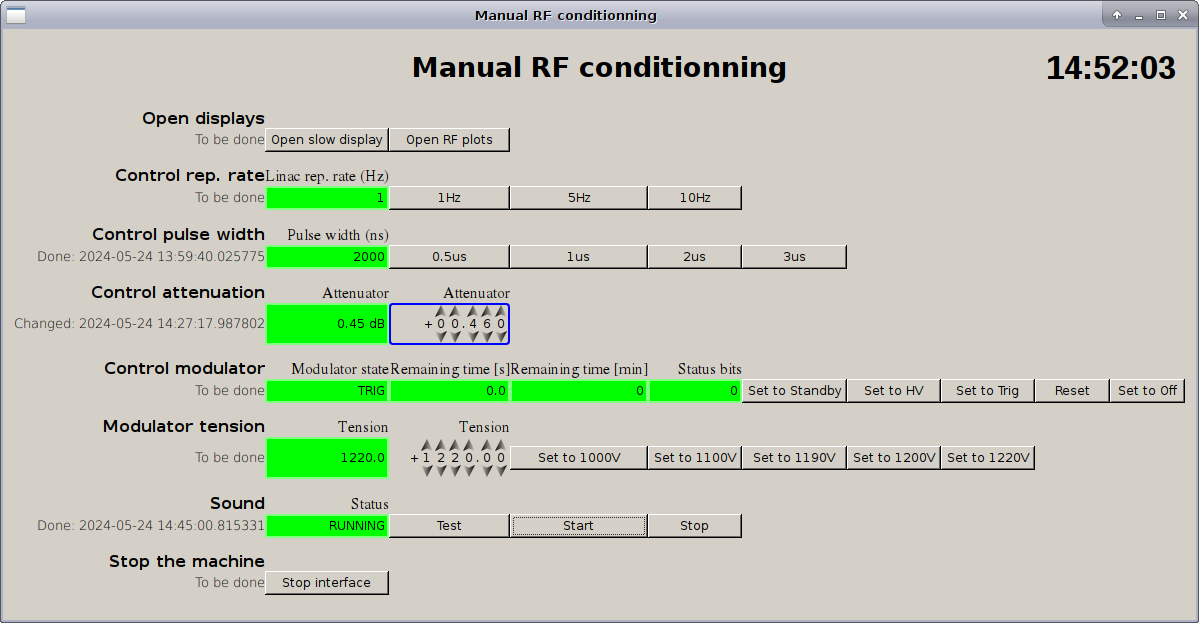Click up arrow above Tension leading digit 1
The width and height of the screenshot is (1199, 623).
pos(427,445)
